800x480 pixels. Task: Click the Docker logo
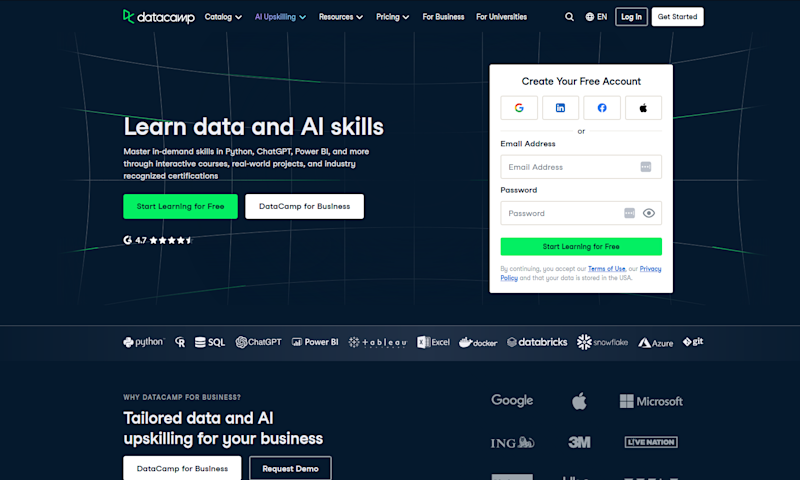(x=478, y=342)
